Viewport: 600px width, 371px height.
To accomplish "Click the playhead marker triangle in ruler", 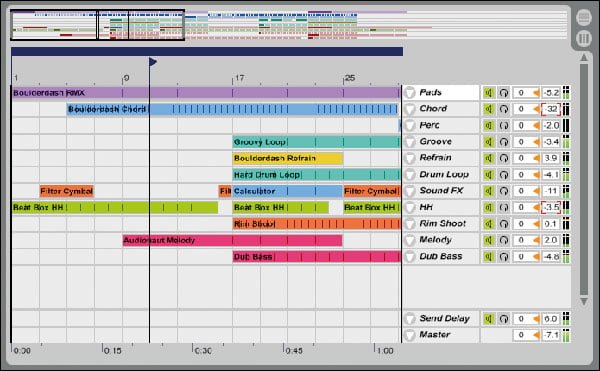I will click(153, 62).
